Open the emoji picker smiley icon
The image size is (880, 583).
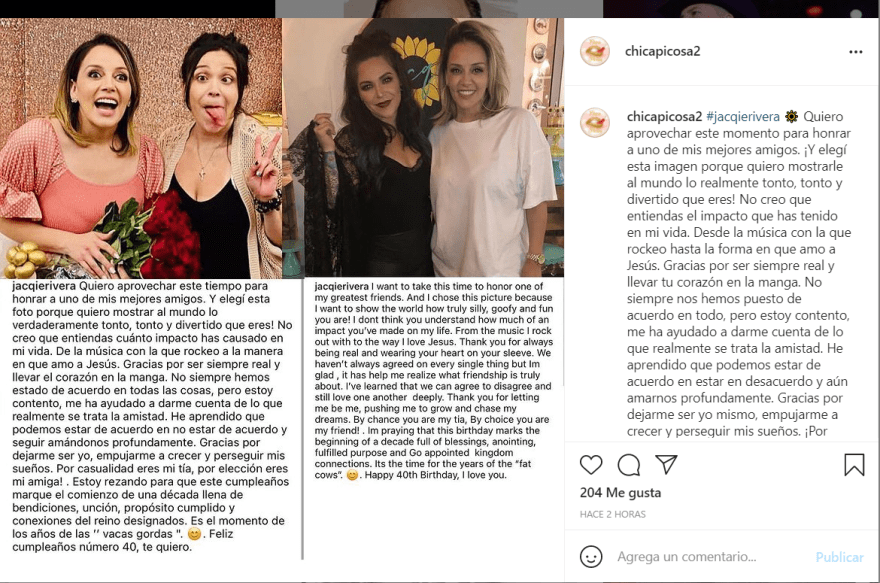pos(591,557)
